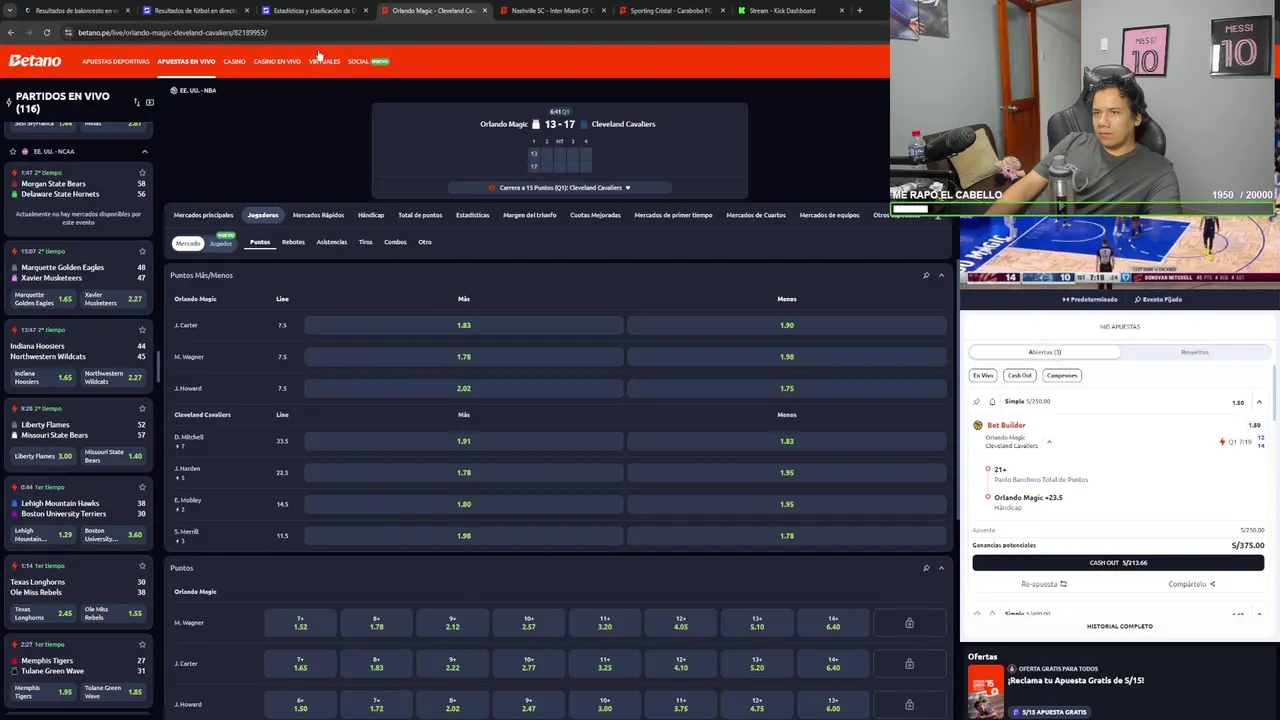Open Carrera a 15 Puntos dropdown
1280x720 pixels.
(560, 188)
